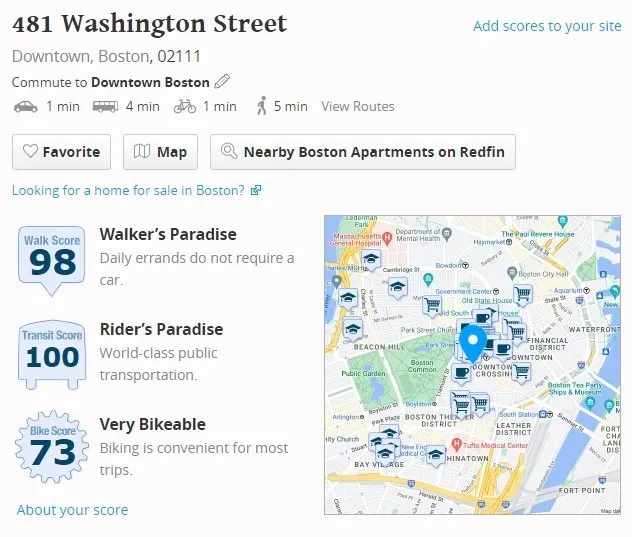This screenshot has width=632, height=537.
Task: Click the Bike Score 73 badge
Action: coord(52,448)
